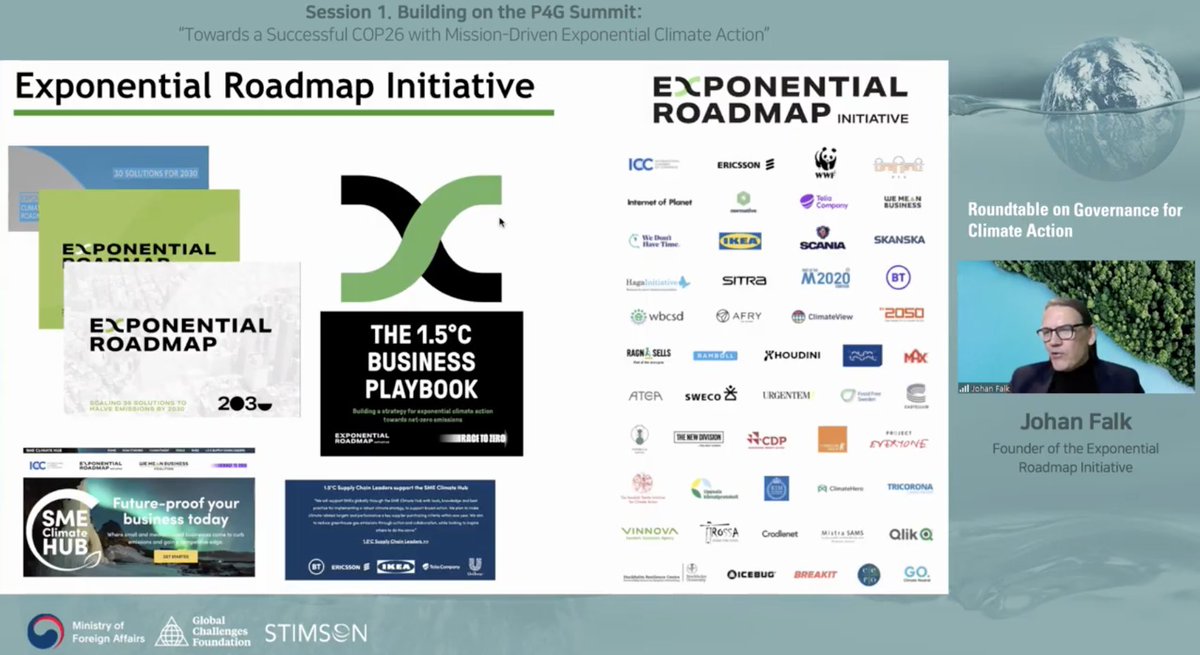Image resolution: width=1200 pixels, height=655 pixels.
Task: Click the GO Climate Neutral logo
Action: (917, 574)
